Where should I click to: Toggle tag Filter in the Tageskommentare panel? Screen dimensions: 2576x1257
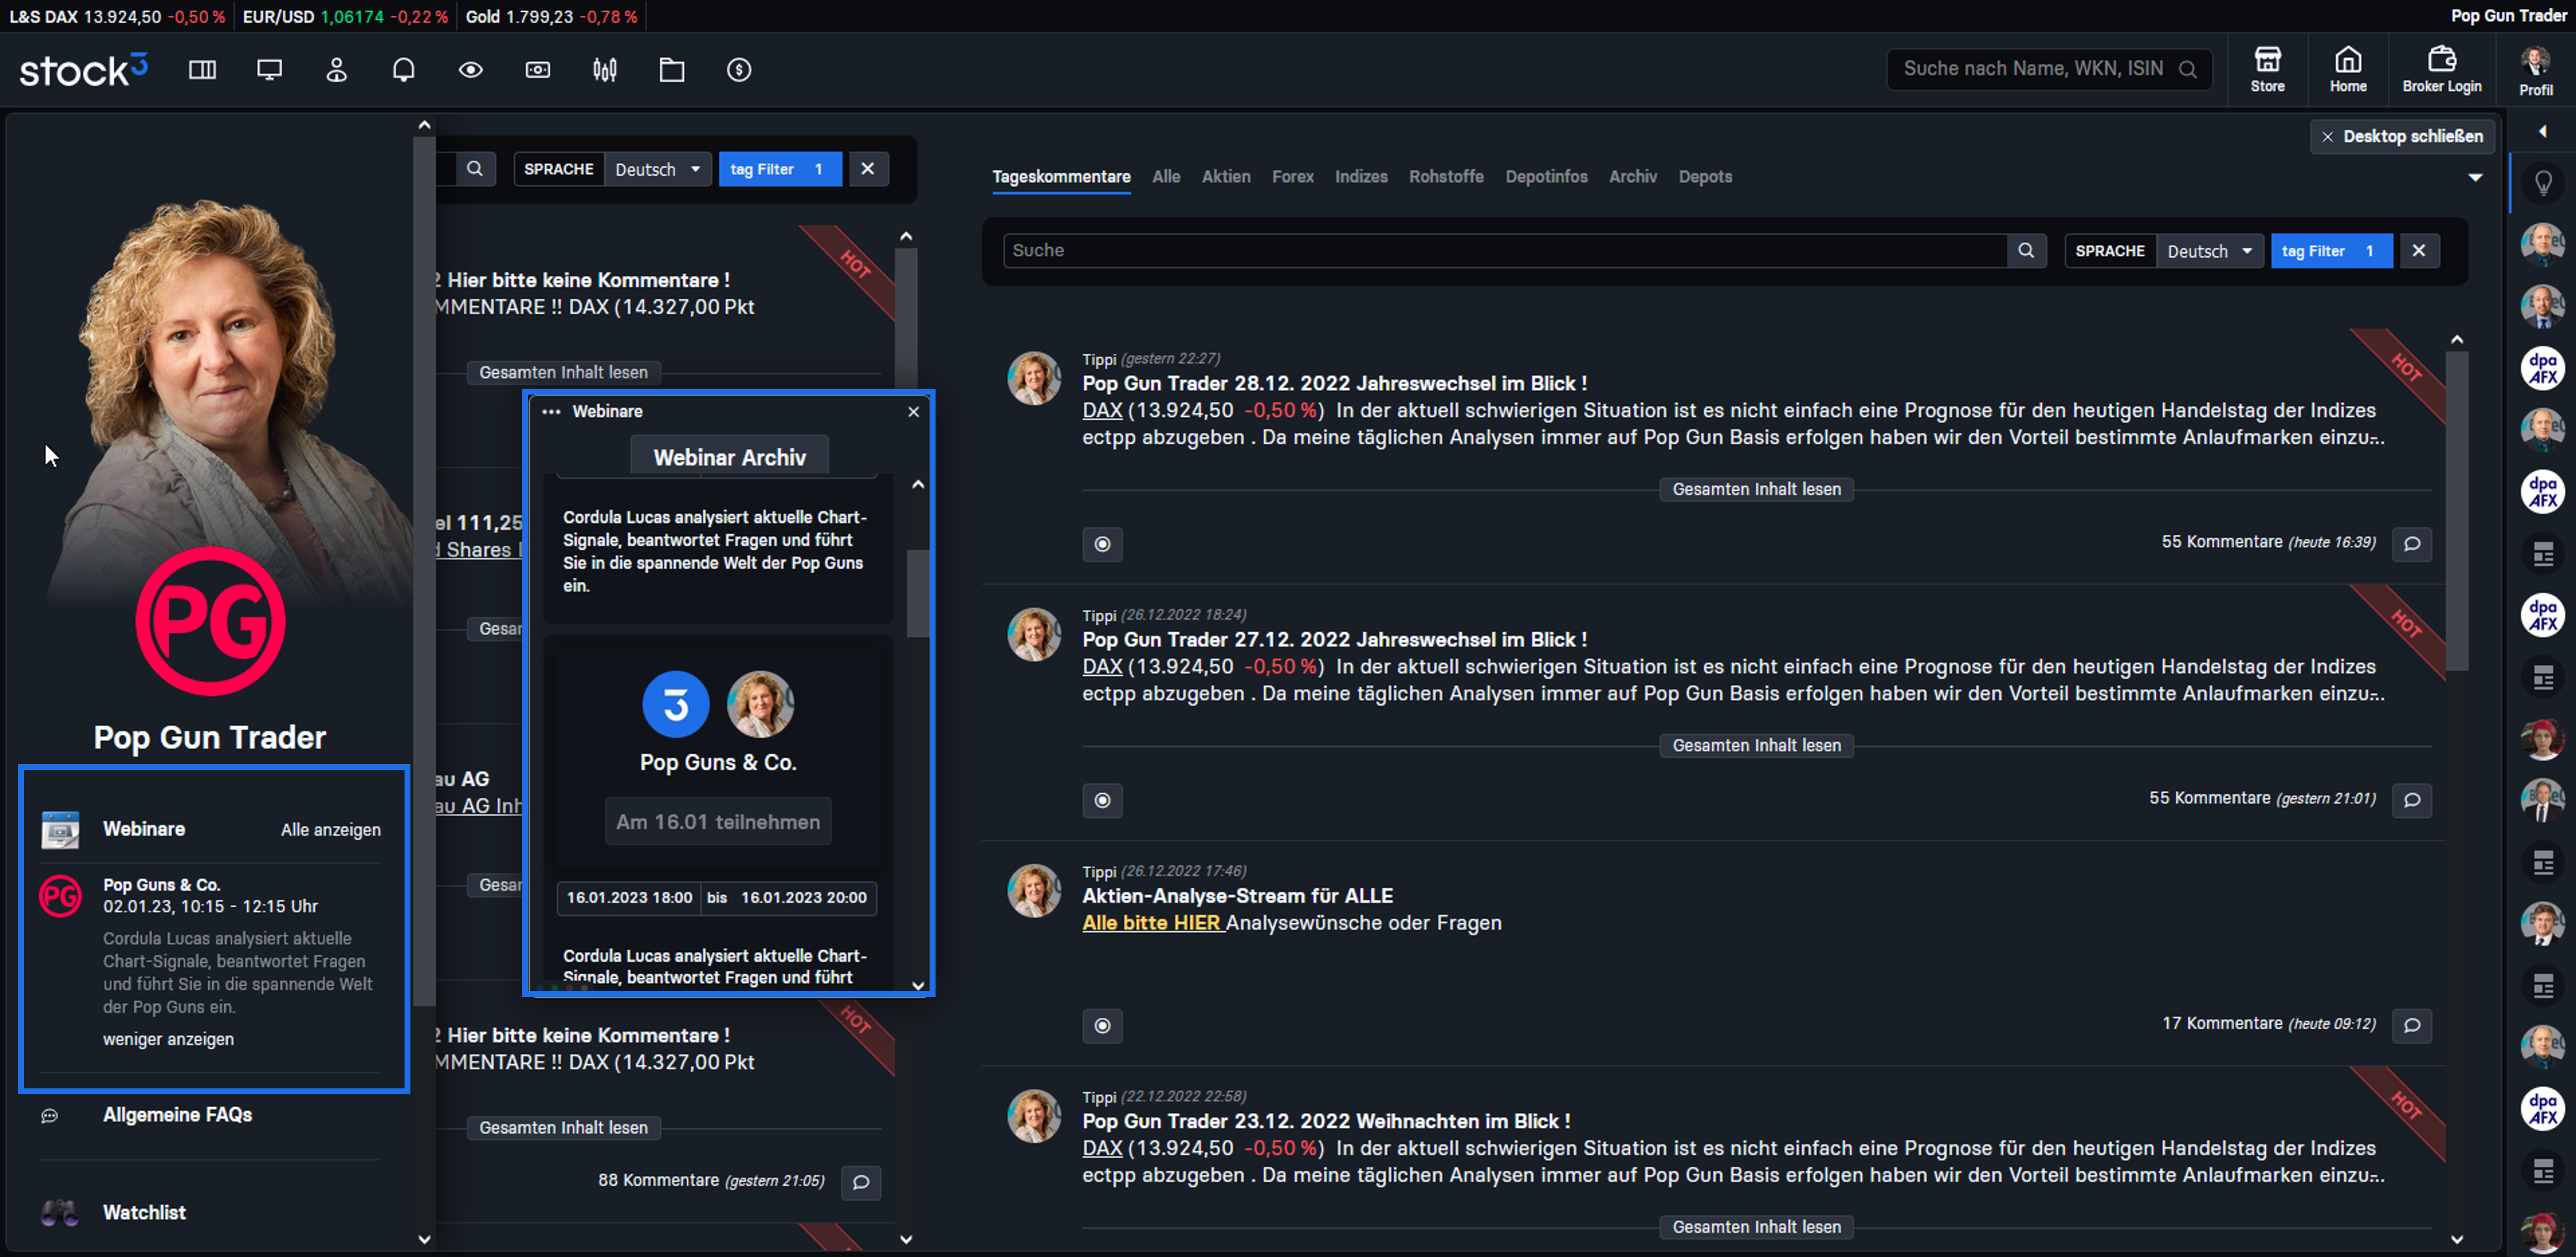click(x=2331, y=251)
